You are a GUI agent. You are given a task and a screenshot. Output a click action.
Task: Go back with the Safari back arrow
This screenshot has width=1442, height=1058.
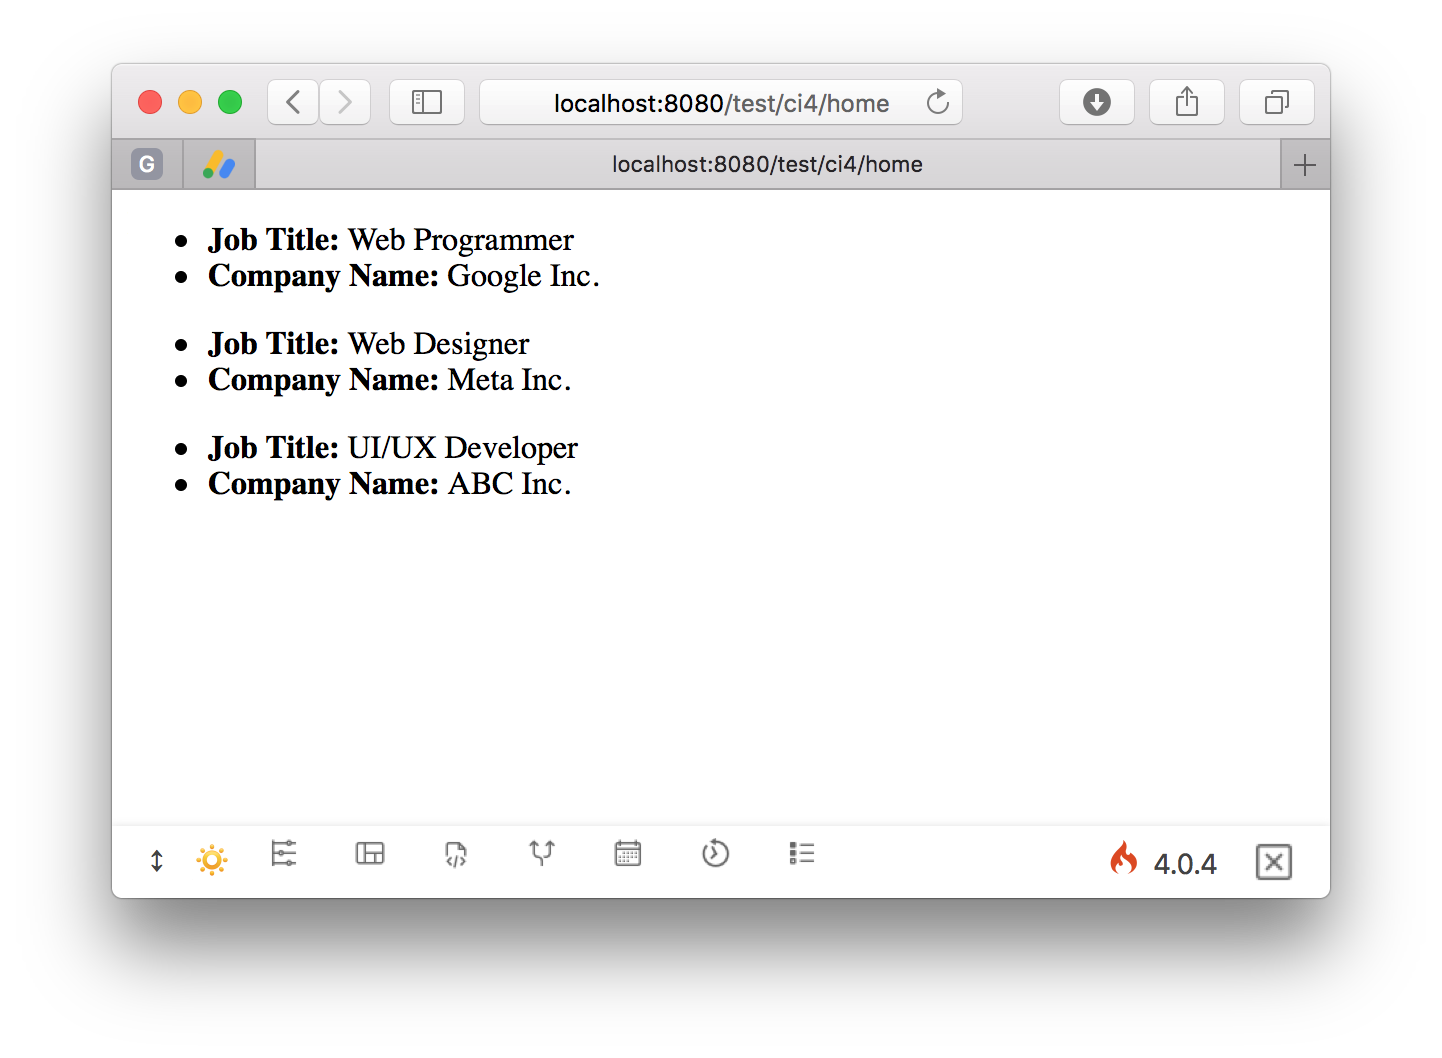click(x=293, y=102)
